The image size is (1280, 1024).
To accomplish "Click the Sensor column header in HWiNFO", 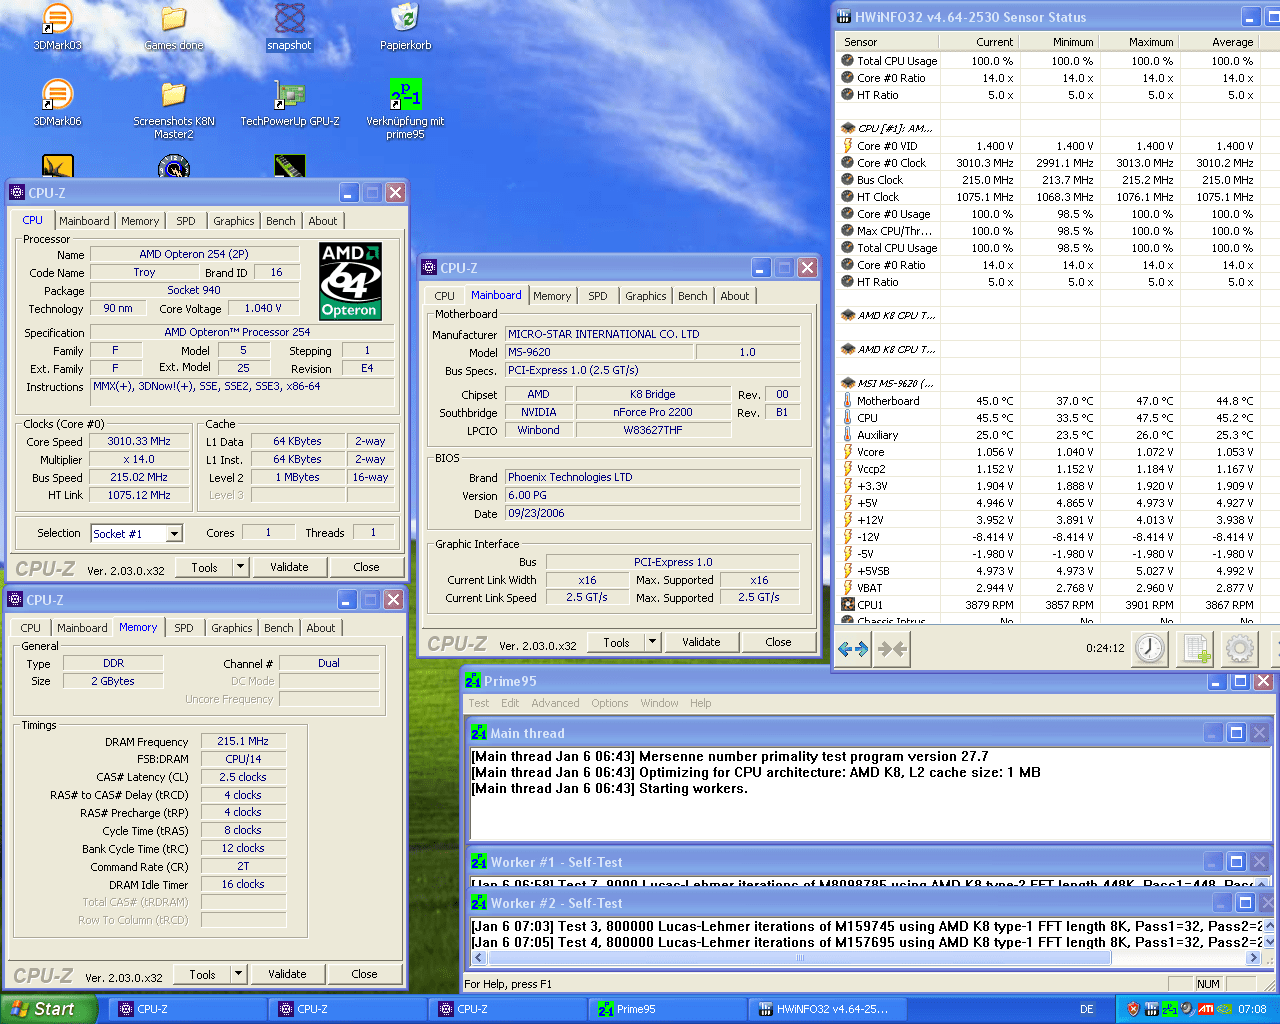I will (x=888, y=42).
